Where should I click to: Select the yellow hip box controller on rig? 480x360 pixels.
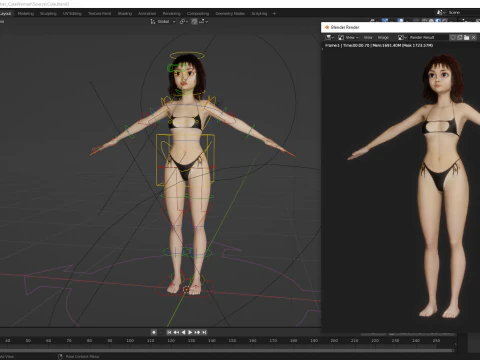click(185, 160)
